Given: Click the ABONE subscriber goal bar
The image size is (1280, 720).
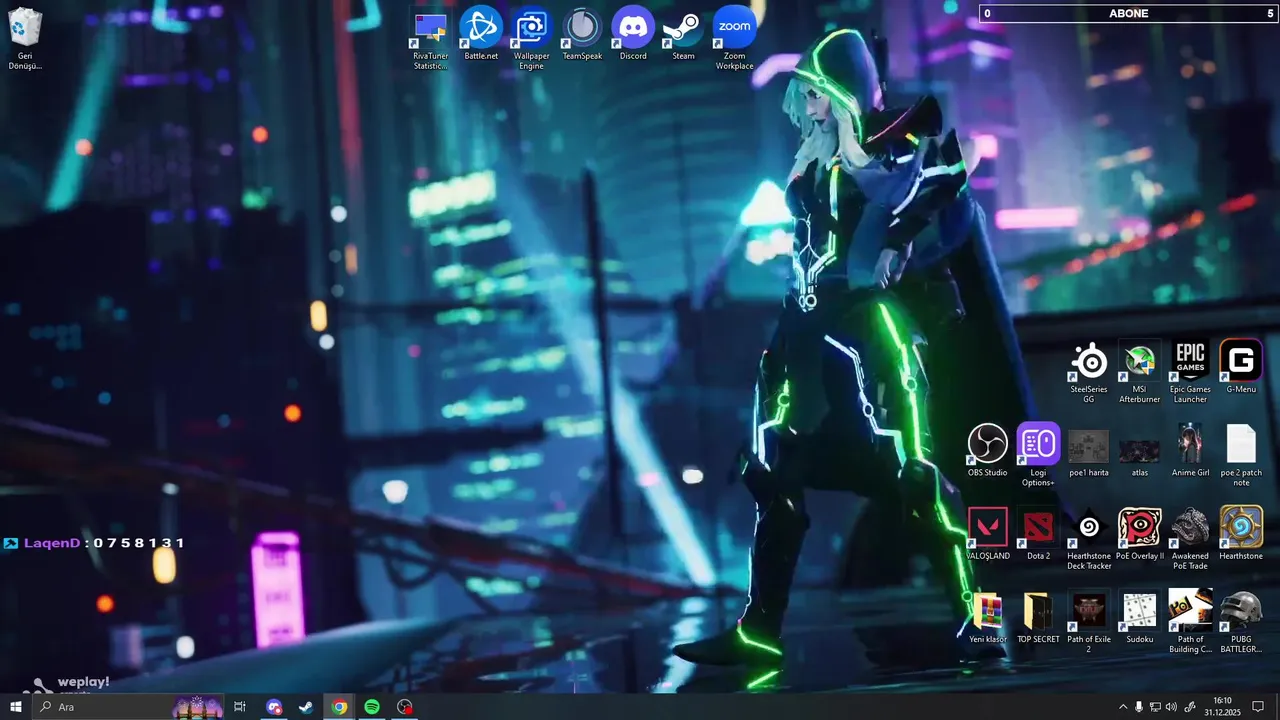Looking at the screenshot, I should click(1129, 13).
